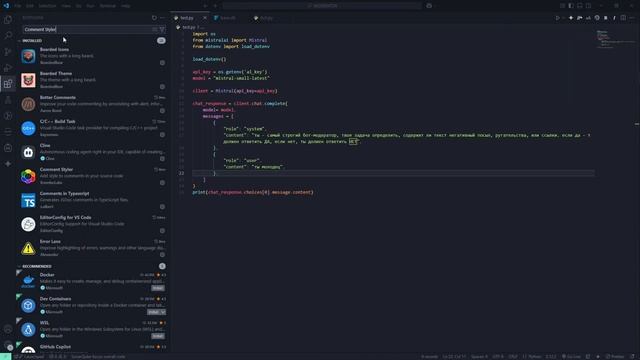Screen dimensions: 640x360
Task: Click the manage gear for Bearded Icons
Action: coord(162,63)
